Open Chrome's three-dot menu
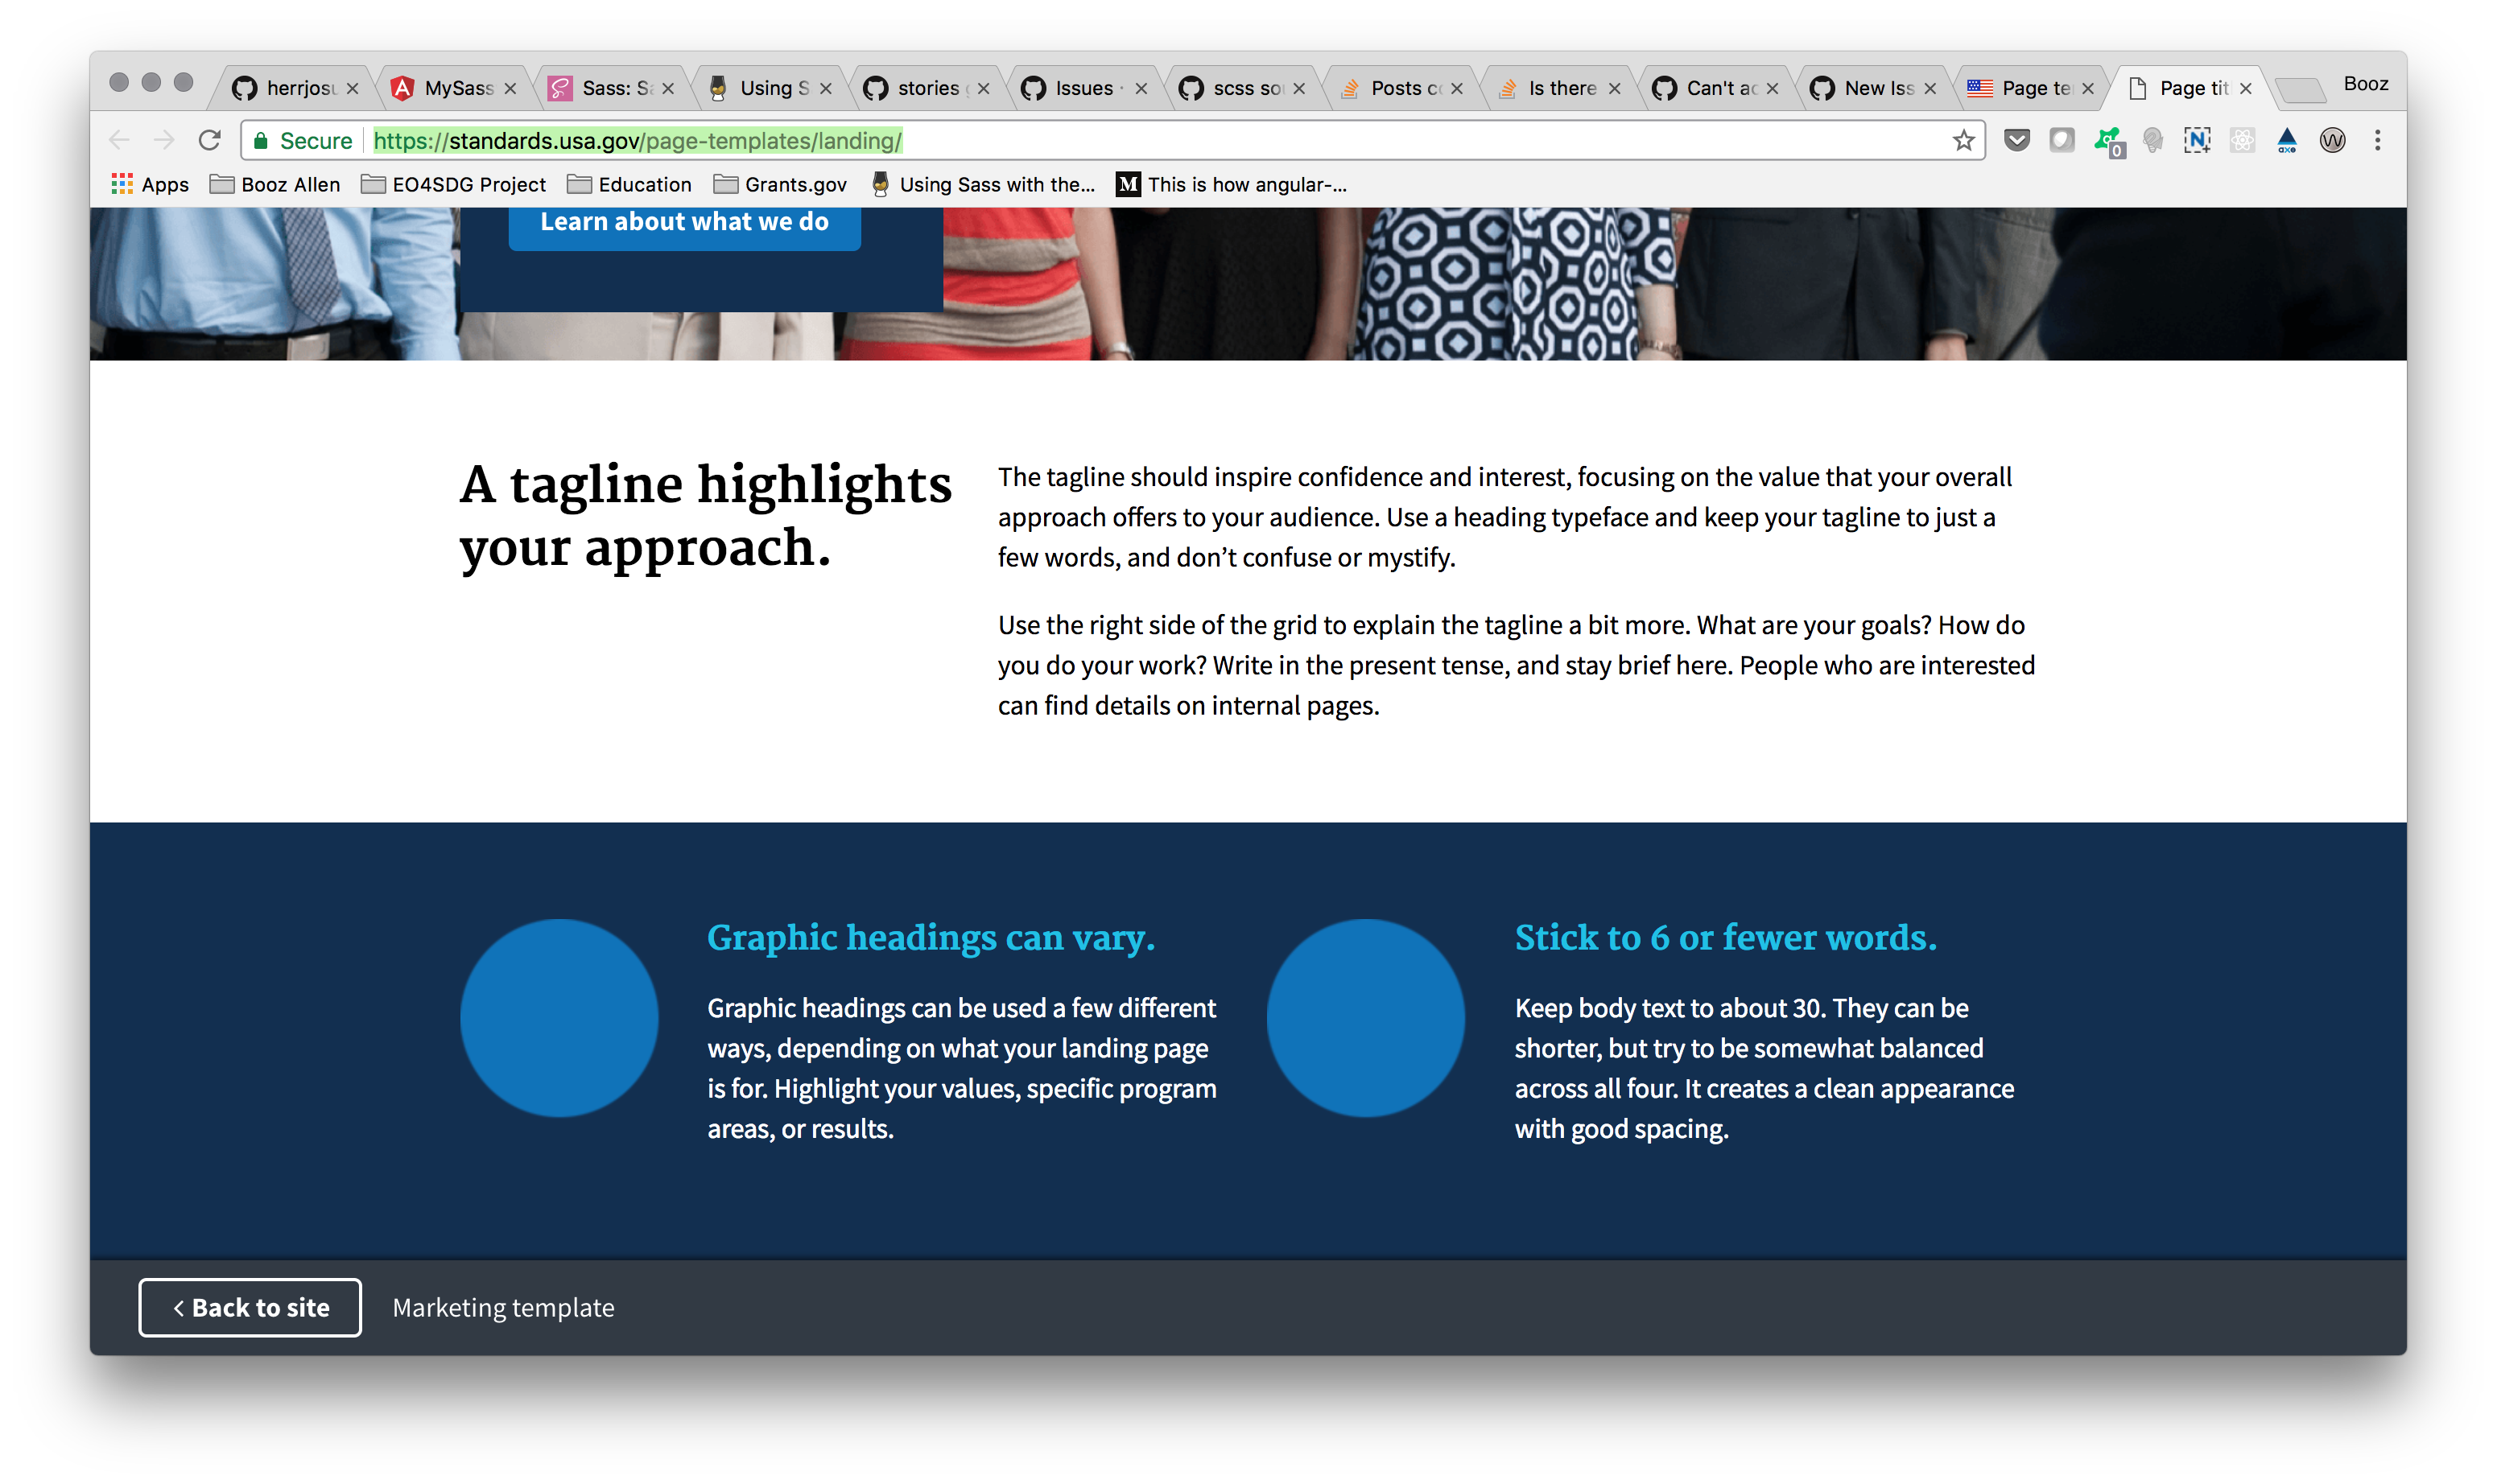Image resolution: width=2497 pixels, height=1484 pixels. 2377,140
